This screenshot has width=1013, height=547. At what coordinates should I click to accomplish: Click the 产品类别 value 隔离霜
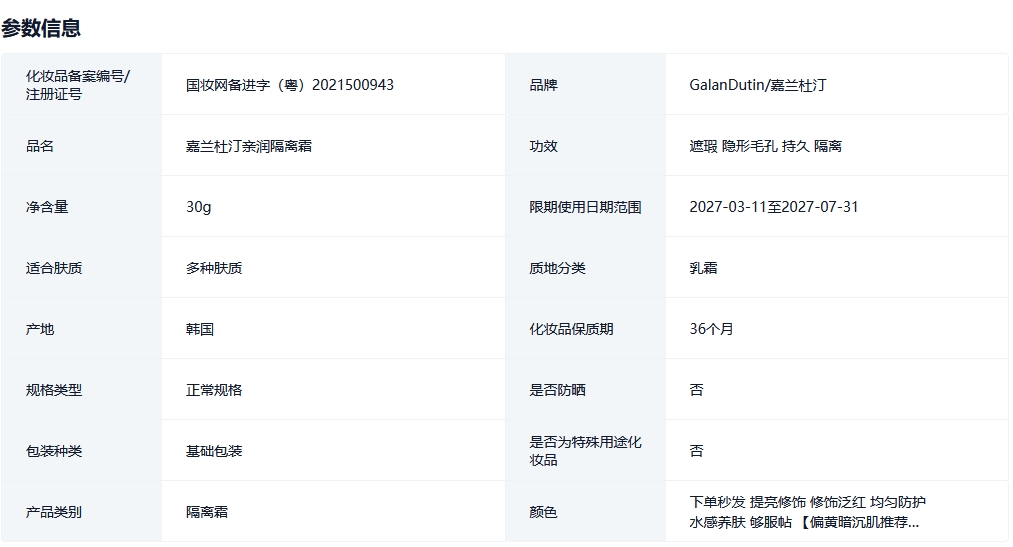tap(207, 512)
